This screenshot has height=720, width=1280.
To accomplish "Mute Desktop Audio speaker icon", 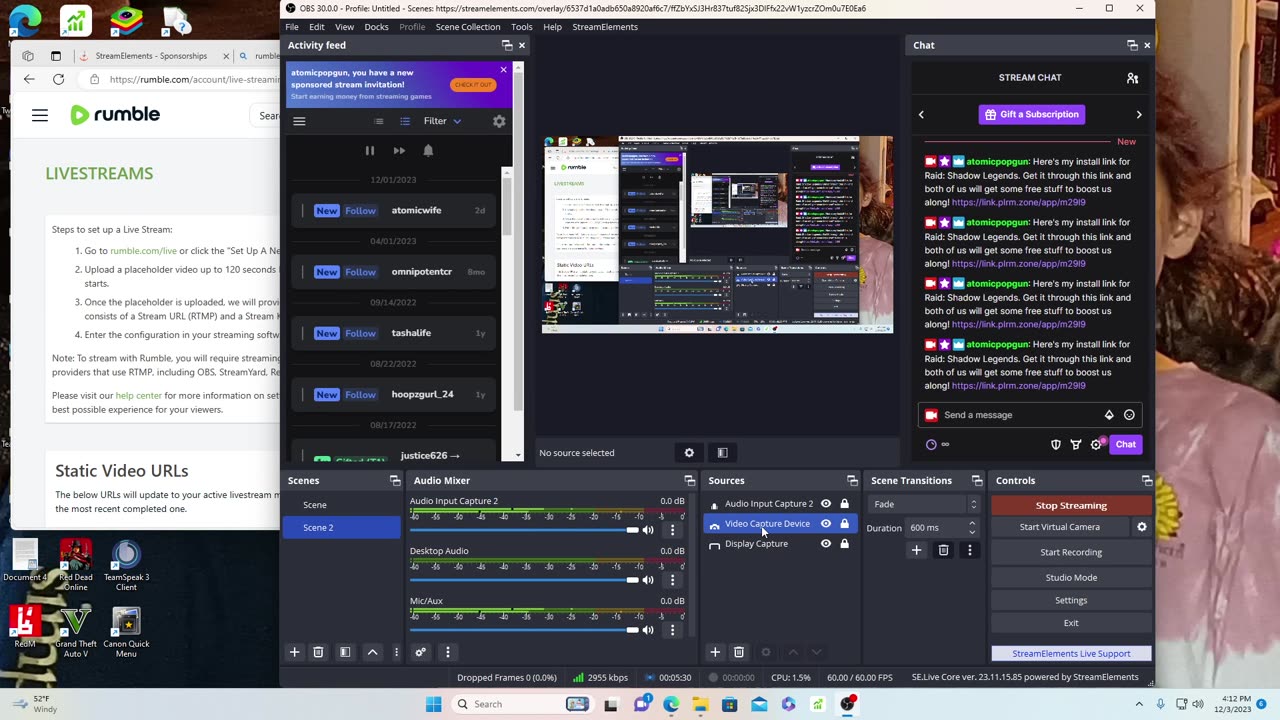I will tap(648, 580).
